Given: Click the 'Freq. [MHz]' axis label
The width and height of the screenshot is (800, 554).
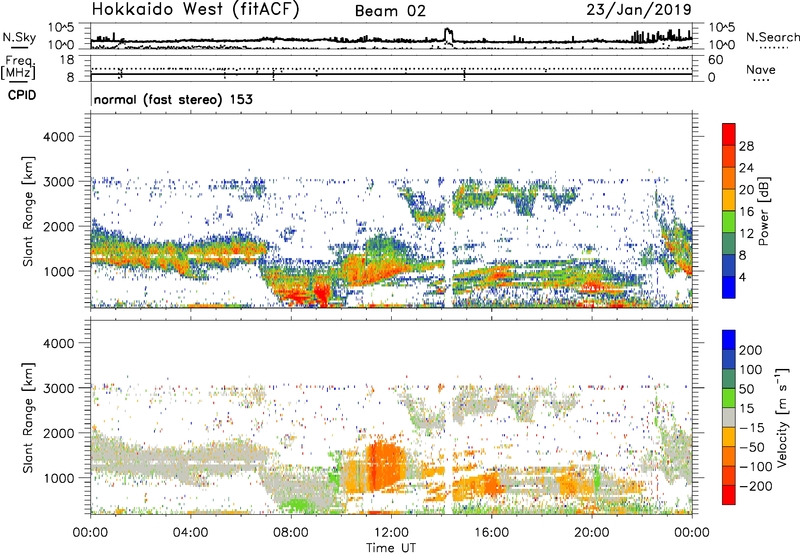Looking at the screenshot, I should point(19,68).
